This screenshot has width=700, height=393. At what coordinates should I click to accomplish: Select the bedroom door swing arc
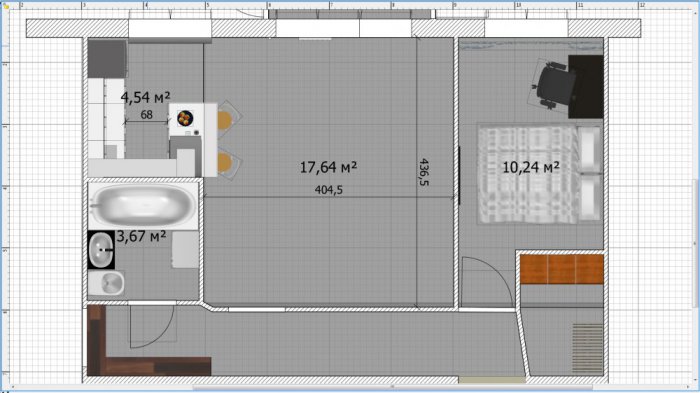(x=488, y=281)
